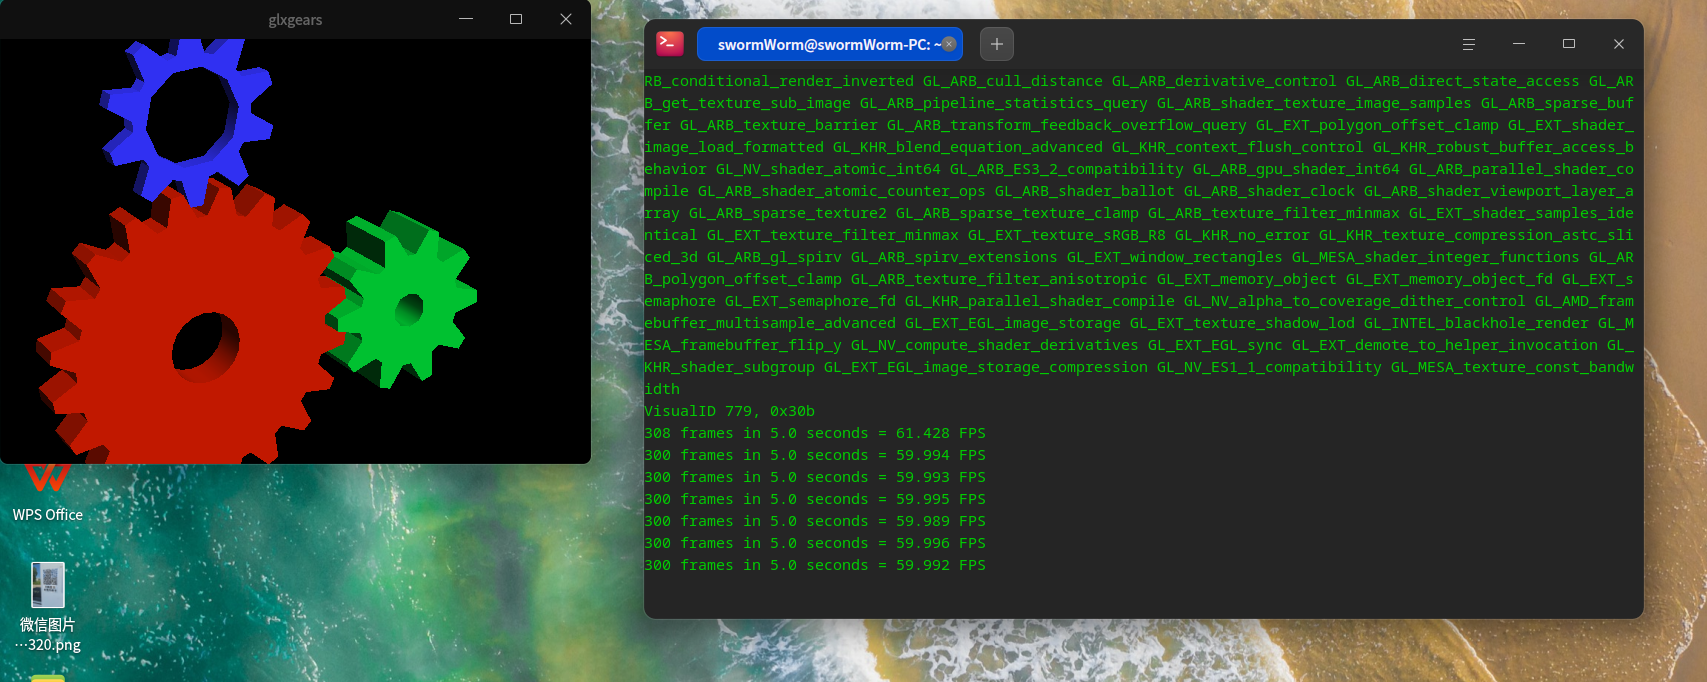Click the 'VisualID 779, 0x30b' line

(x=730, y=411)
